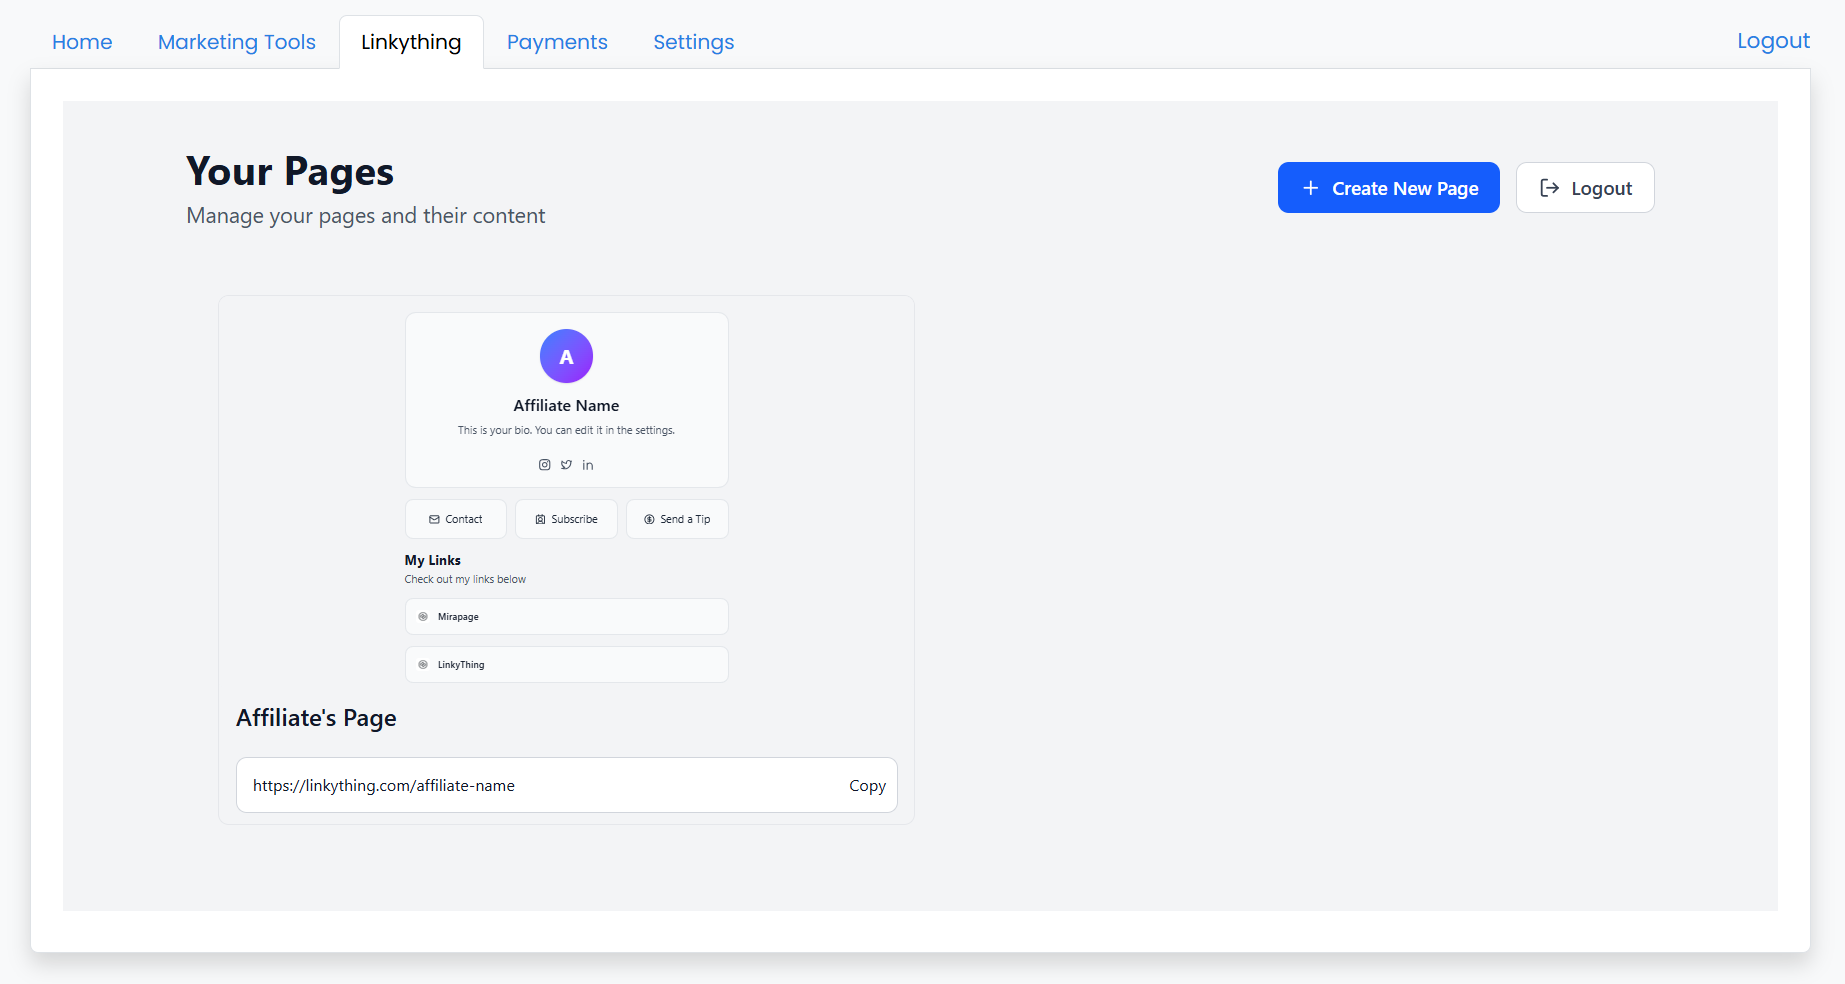Click the Subscribe button's badge icon
The width and height of the screenshot is (1845, 984).
pyautogui.click(x=540, y=520)
